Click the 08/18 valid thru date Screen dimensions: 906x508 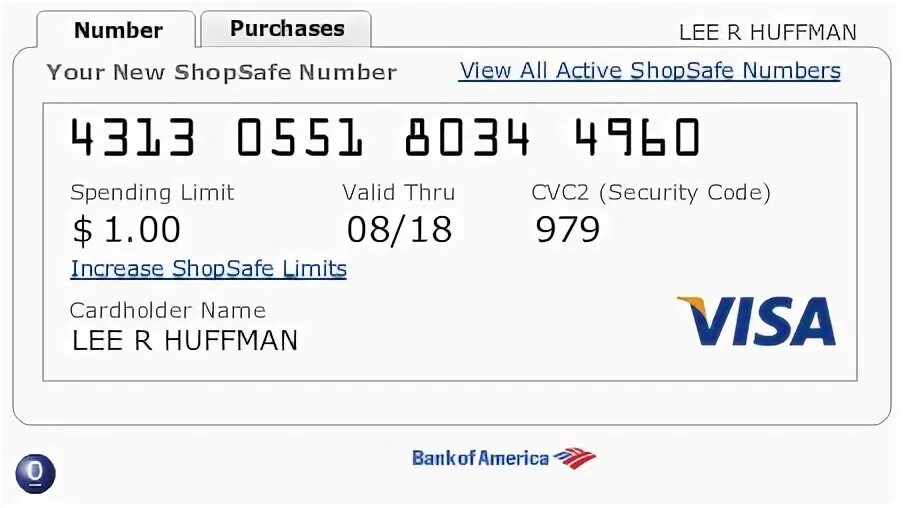399,229
